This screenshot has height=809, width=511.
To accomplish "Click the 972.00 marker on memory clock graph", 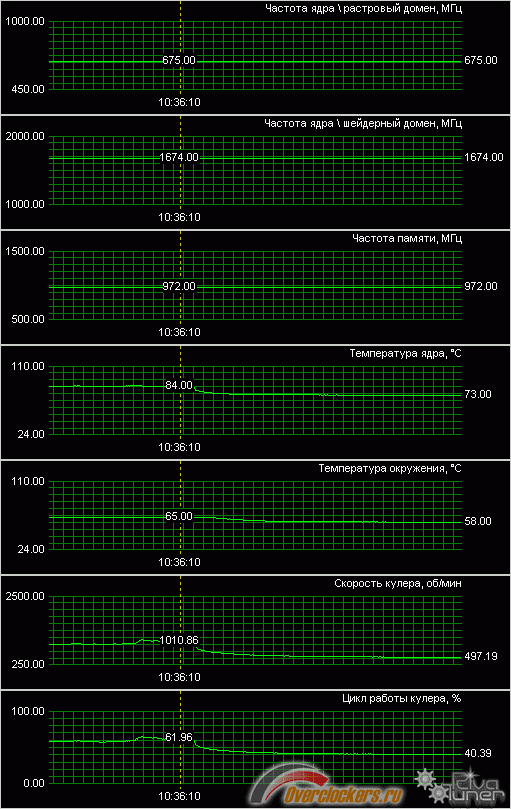I will pos(179,286).
